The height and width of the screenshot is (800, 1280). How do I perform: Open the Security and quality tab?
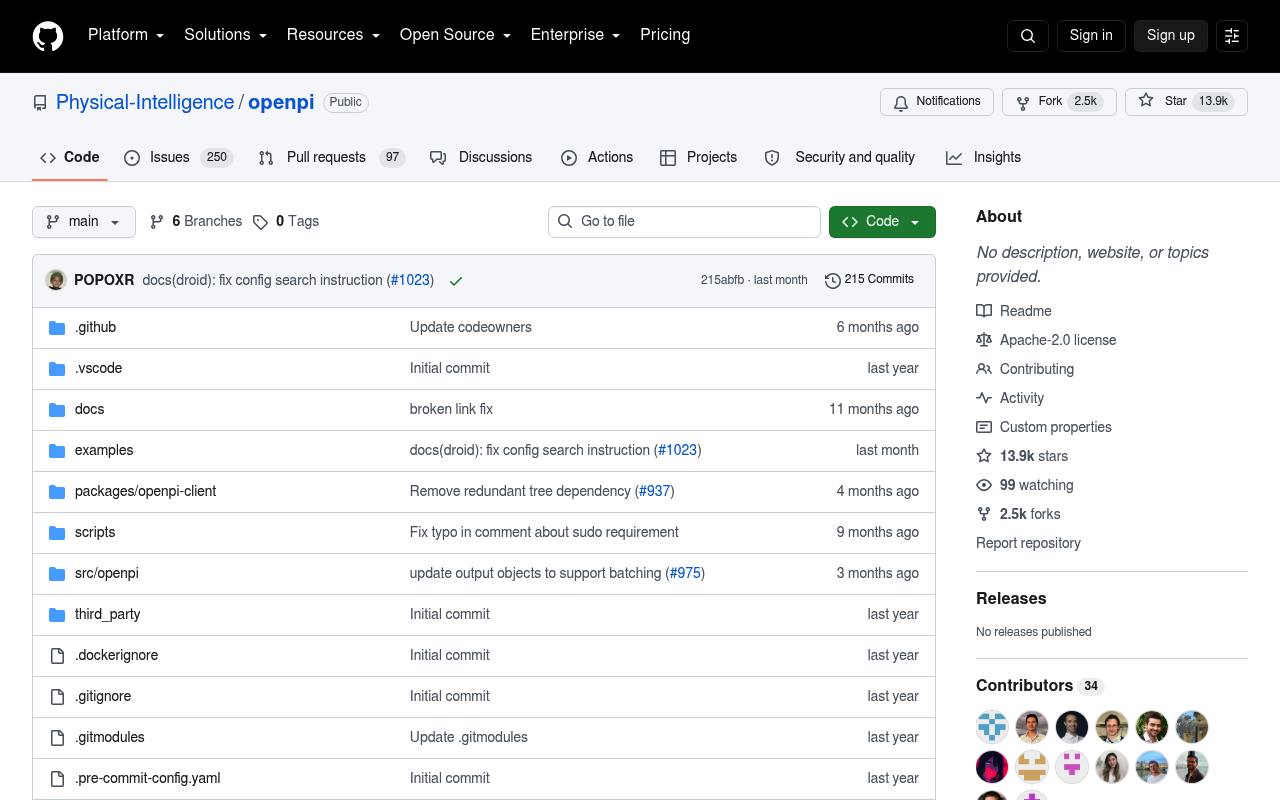click(x=840, y=157)
